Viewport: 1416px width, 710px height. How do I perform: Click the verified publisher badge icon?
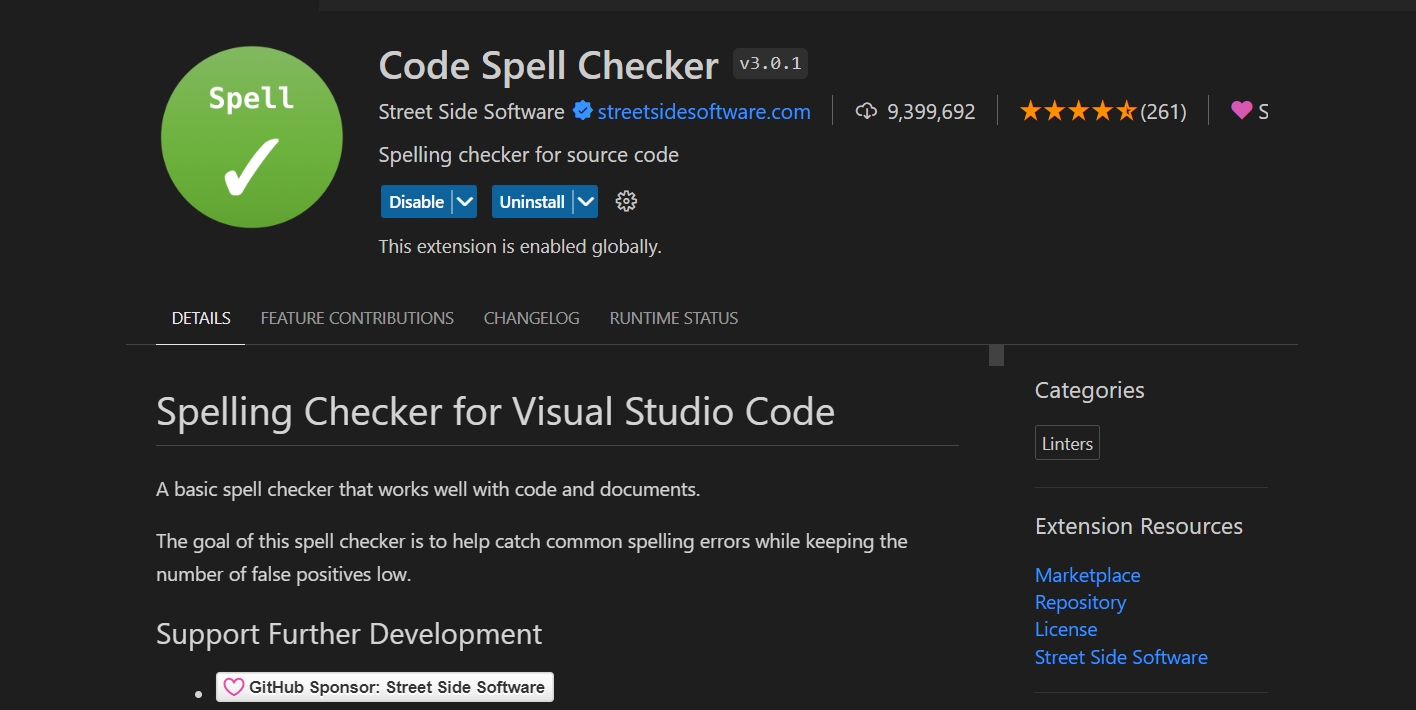[x=583, y=111]
